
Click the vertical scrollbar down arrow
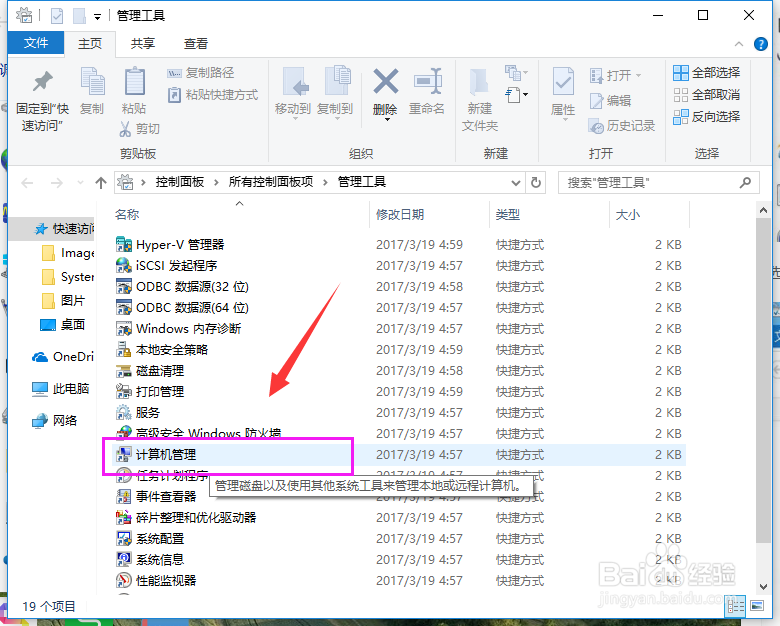[763, 587]
